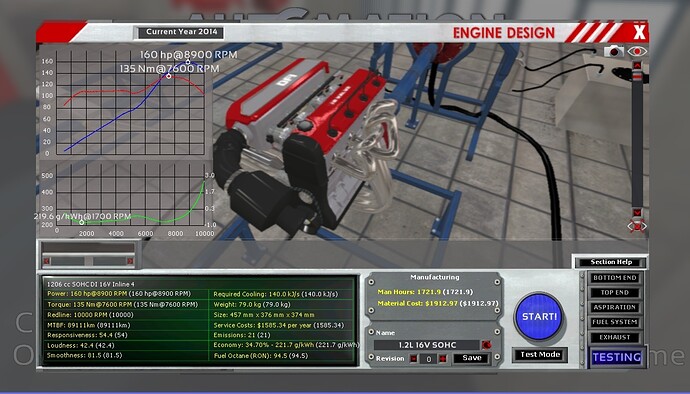The image size is (690, 394).
Task: Click the zoom slider down arrow
Action: [x=637, y=213]
